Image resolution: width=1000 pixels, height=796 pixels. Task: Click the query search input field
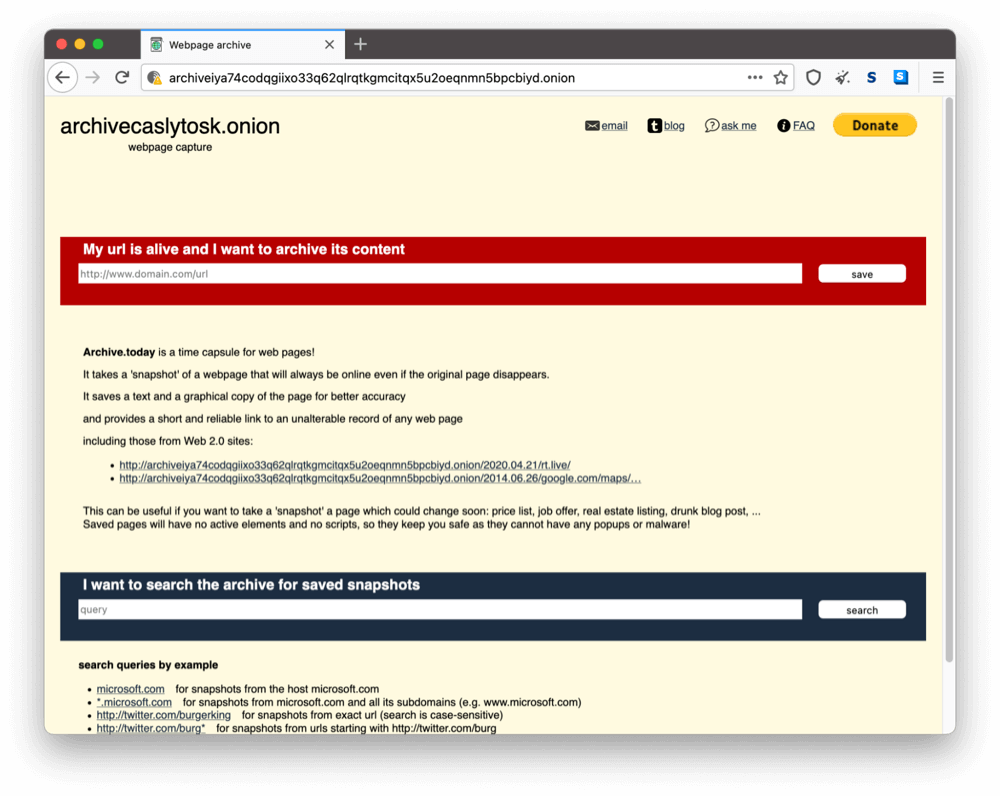pyautogui.click(x=440, y=609)
